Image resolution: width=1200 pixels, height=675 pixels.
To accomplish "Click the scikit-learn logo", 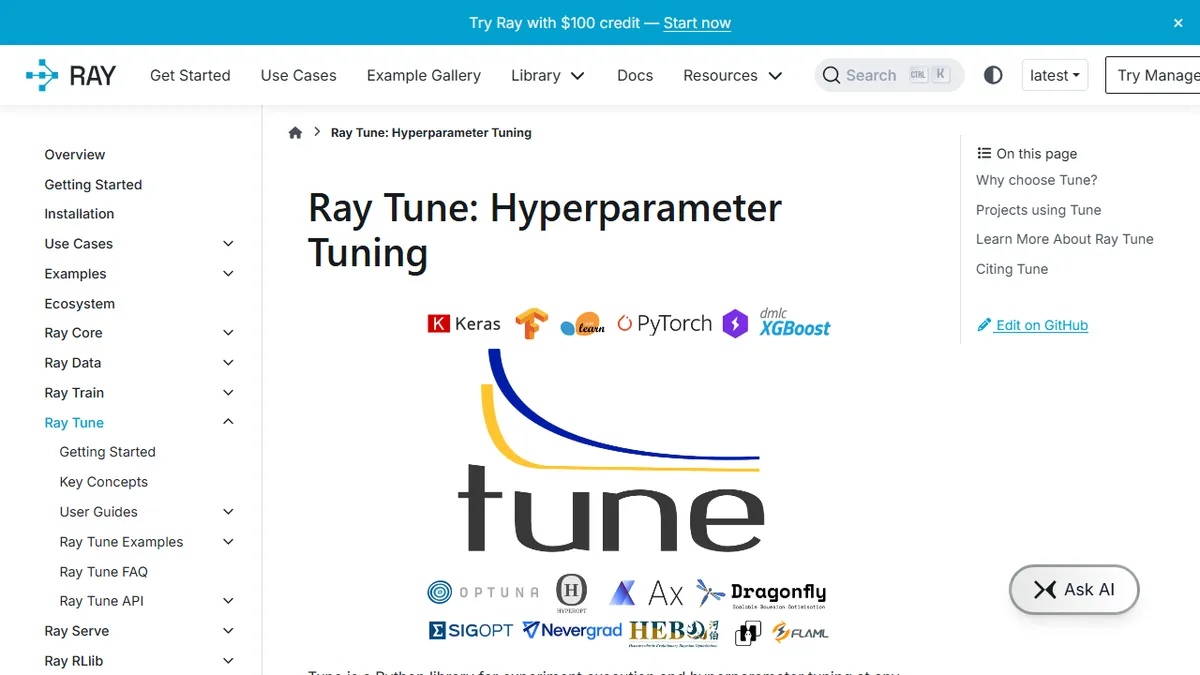I will click(x=583, y=324).
